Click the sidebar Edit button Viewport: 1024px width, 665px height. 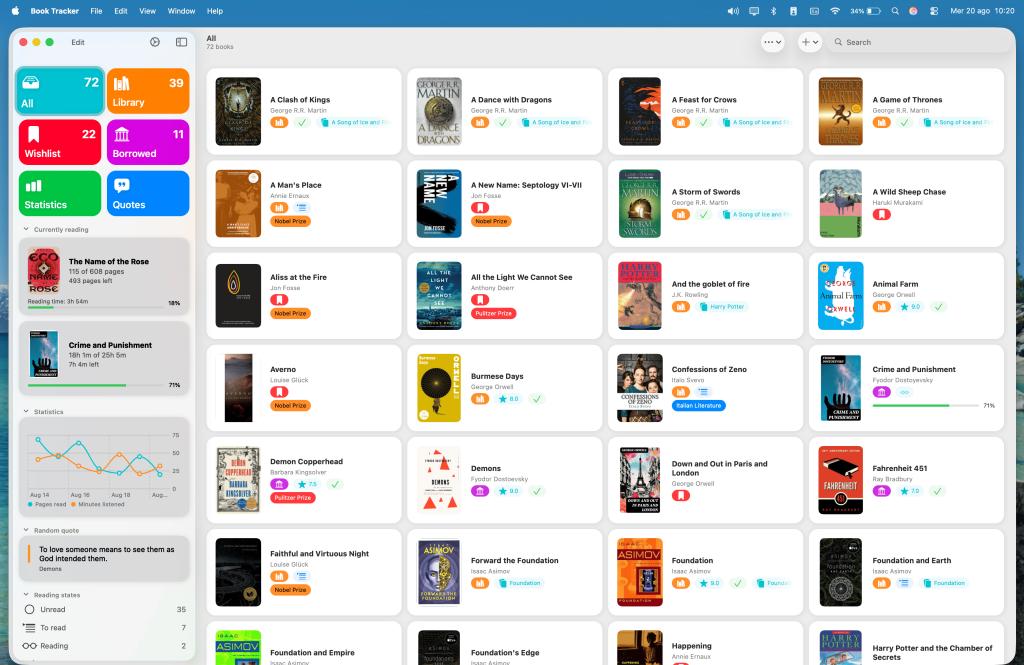coord(78,42)
